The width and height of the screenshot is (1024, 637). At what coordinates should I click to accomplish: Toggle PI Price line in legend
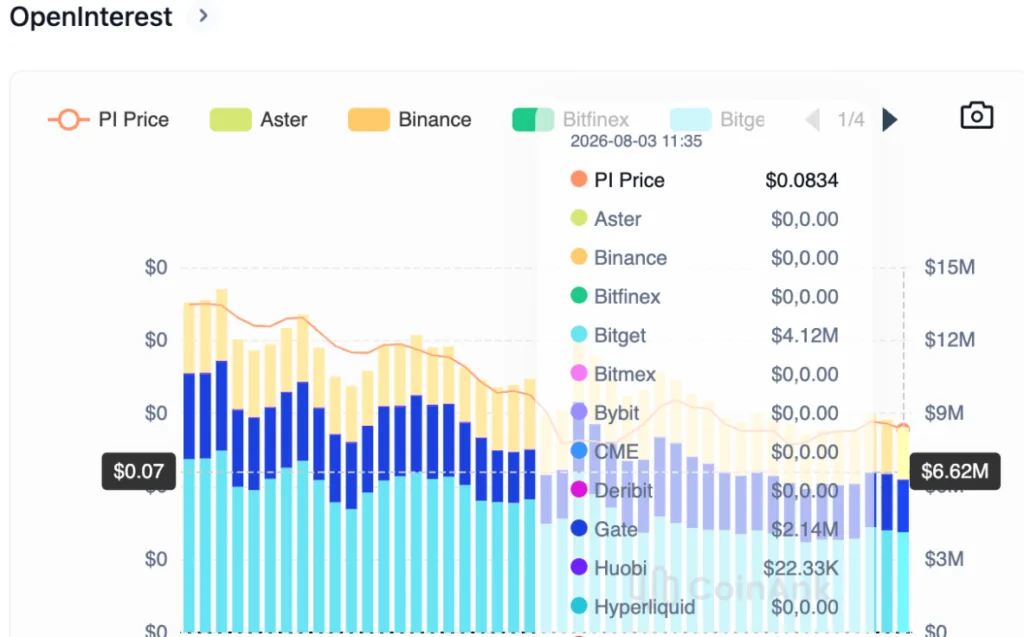(108, 120)
